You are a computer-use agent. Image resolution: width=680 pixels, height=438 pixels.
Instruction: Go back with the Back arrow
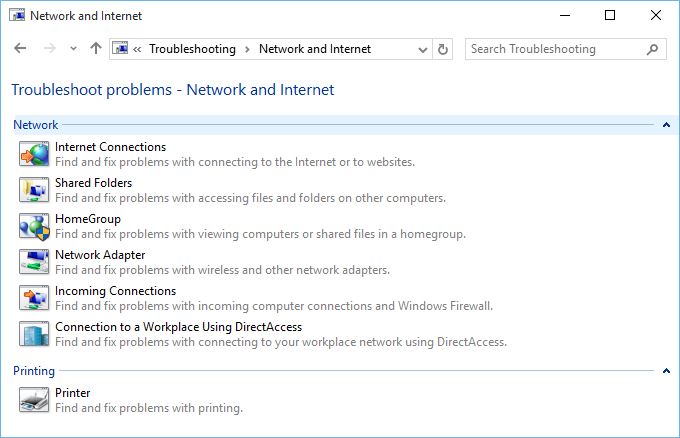(20, 49)
